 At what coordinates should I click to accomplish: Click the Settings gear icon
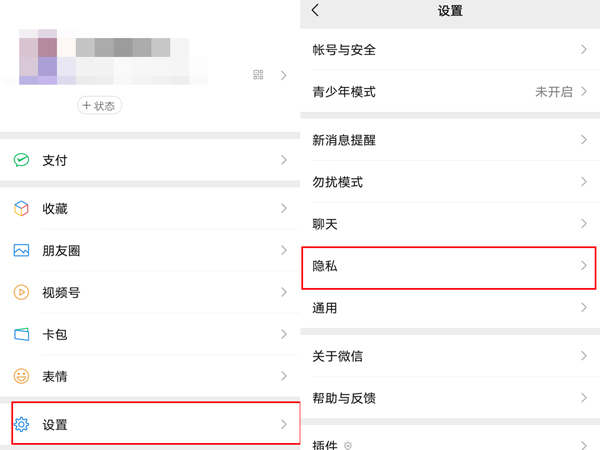pyautogui.click(x=21, y=425)
